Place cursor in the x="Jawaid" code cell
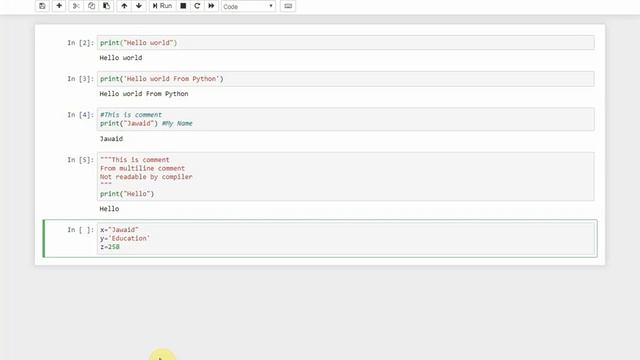The height and width of the screenshot is (360, 640). pyautogui.click(x=345, y=238)
